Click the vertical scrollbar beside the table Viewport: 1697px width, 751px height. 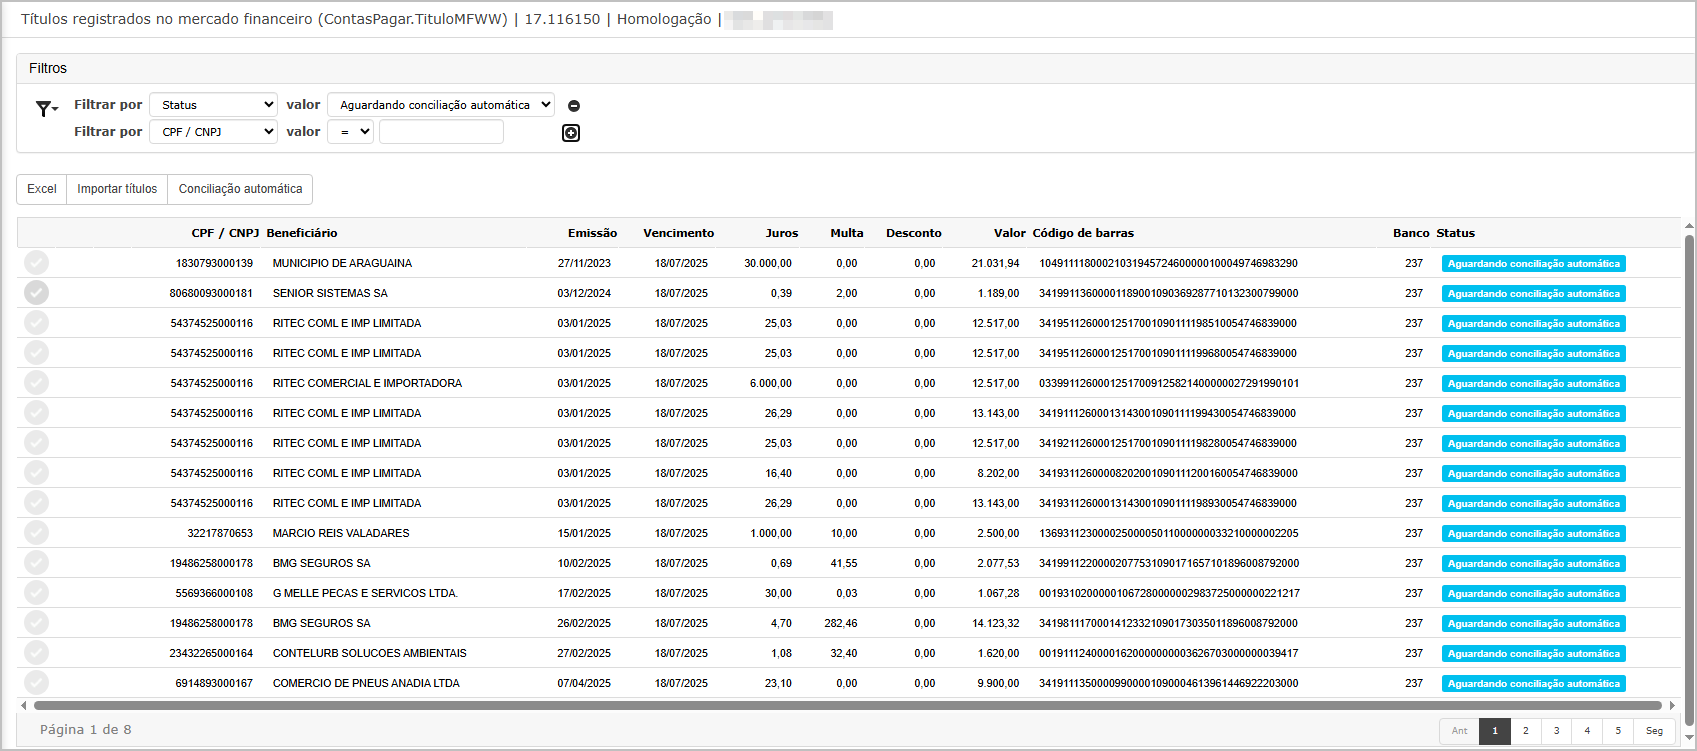point(1689,478)
